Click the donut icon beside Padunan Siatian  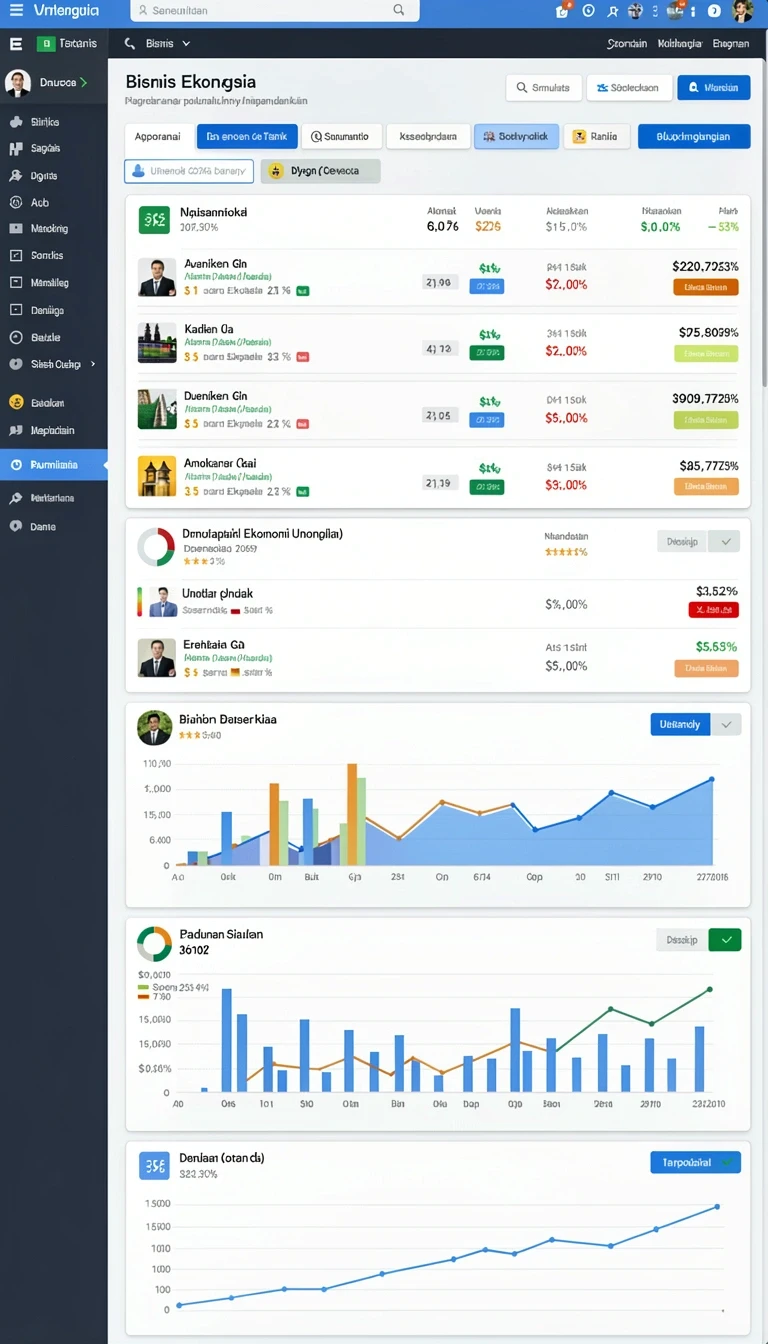154,943
